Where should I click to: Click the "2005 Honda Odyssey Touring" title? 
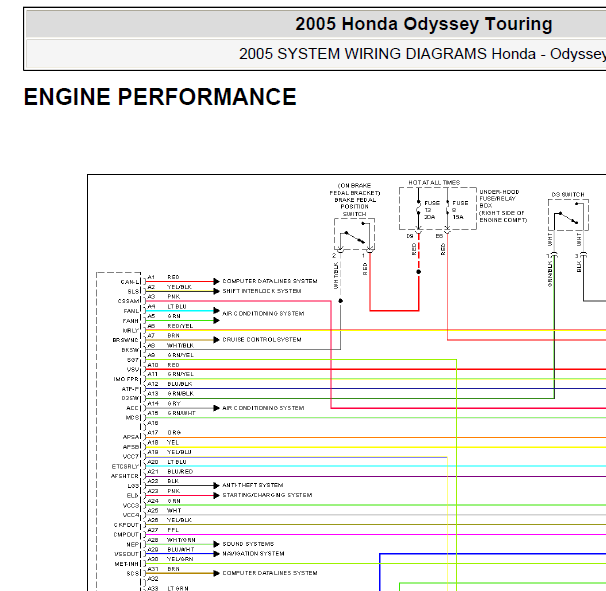click(x=424, y=24)
